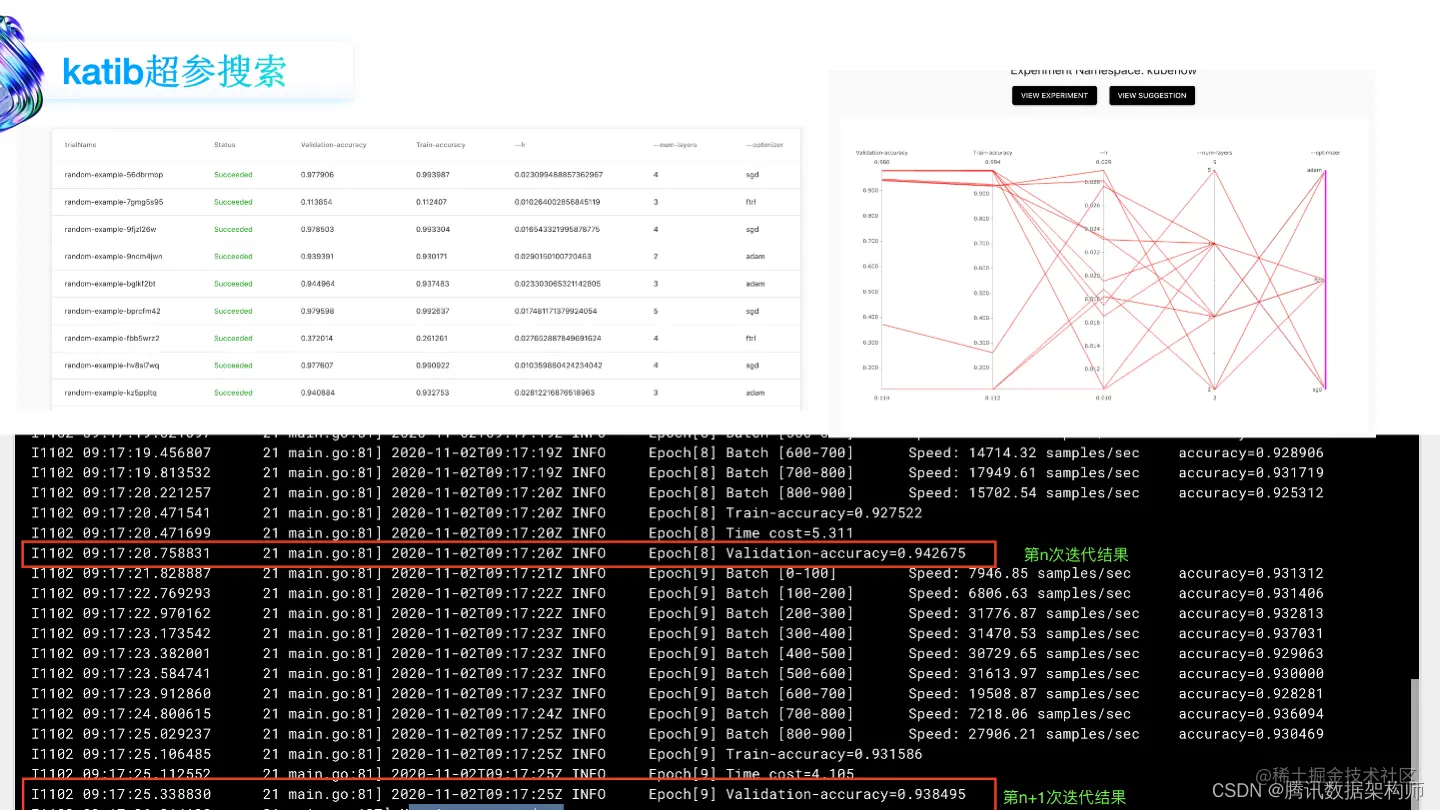Select log line Epoch[8] Train-accuracy=0.927522
The height and width of the screenshot is (810, 1440).
[477, 513]
